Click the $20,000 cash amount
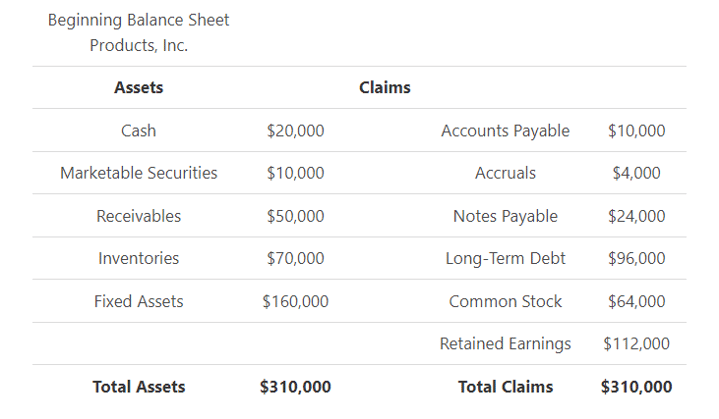The width and height of the screenshot is (719, 419). click(295, 130)
